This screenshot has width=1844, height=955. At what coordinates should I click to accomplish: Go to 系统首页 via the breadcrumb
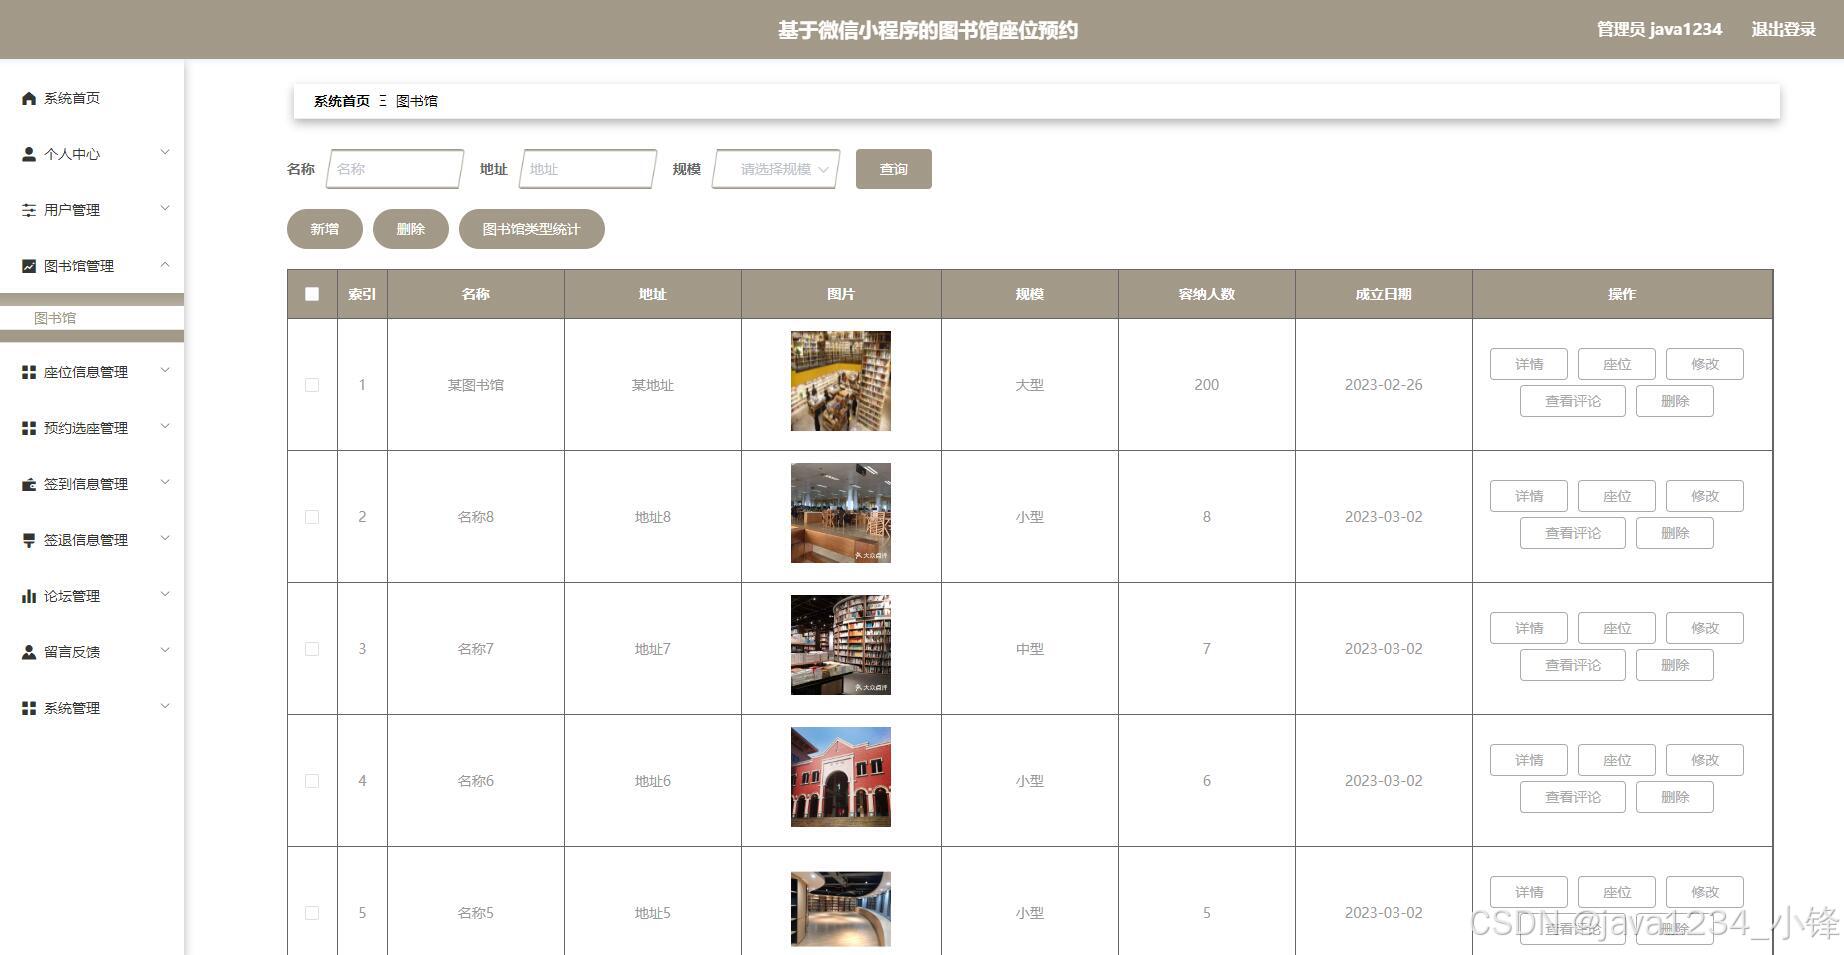(342, 101)
